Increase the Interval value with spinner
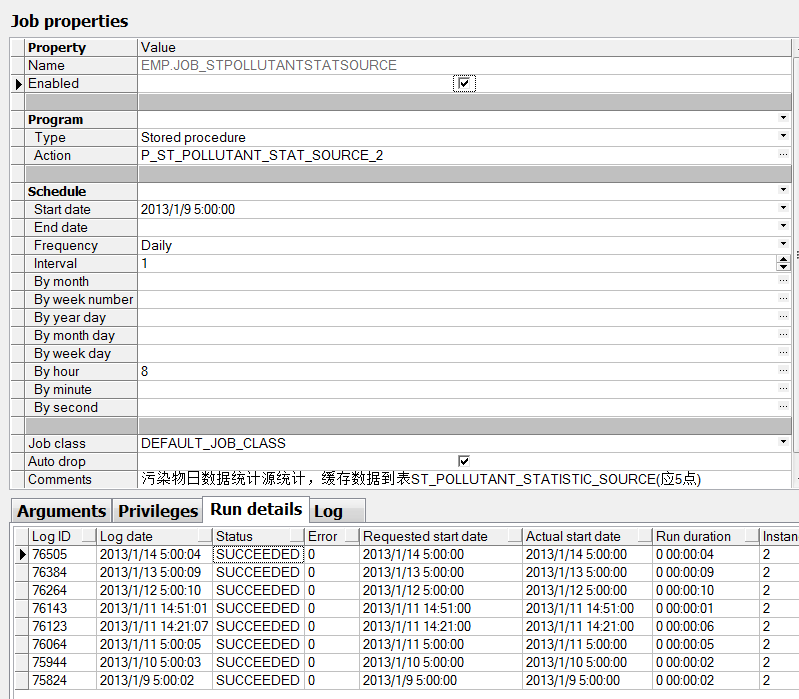Image resolution: width=799 pixels, height=699 pixels. [x=783, y=260]
